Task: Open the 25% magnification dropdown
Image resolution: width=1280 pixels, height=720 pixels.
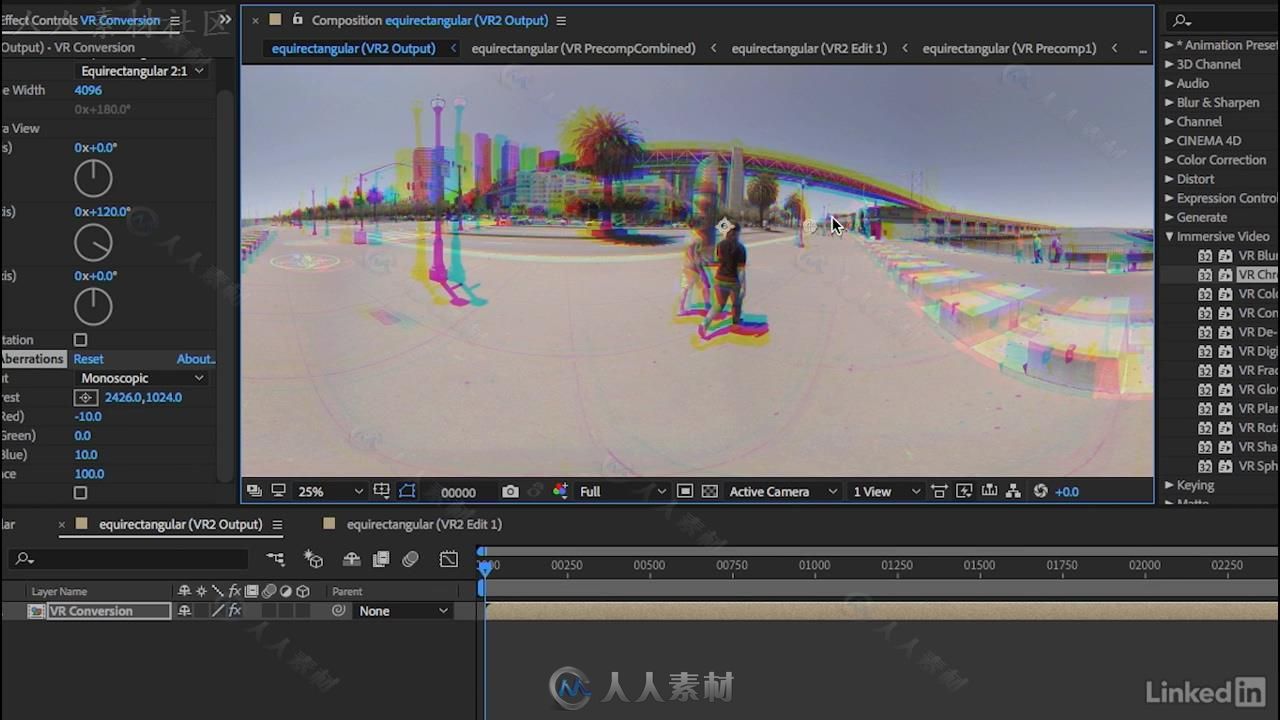Action: click(x=330, y=491)
